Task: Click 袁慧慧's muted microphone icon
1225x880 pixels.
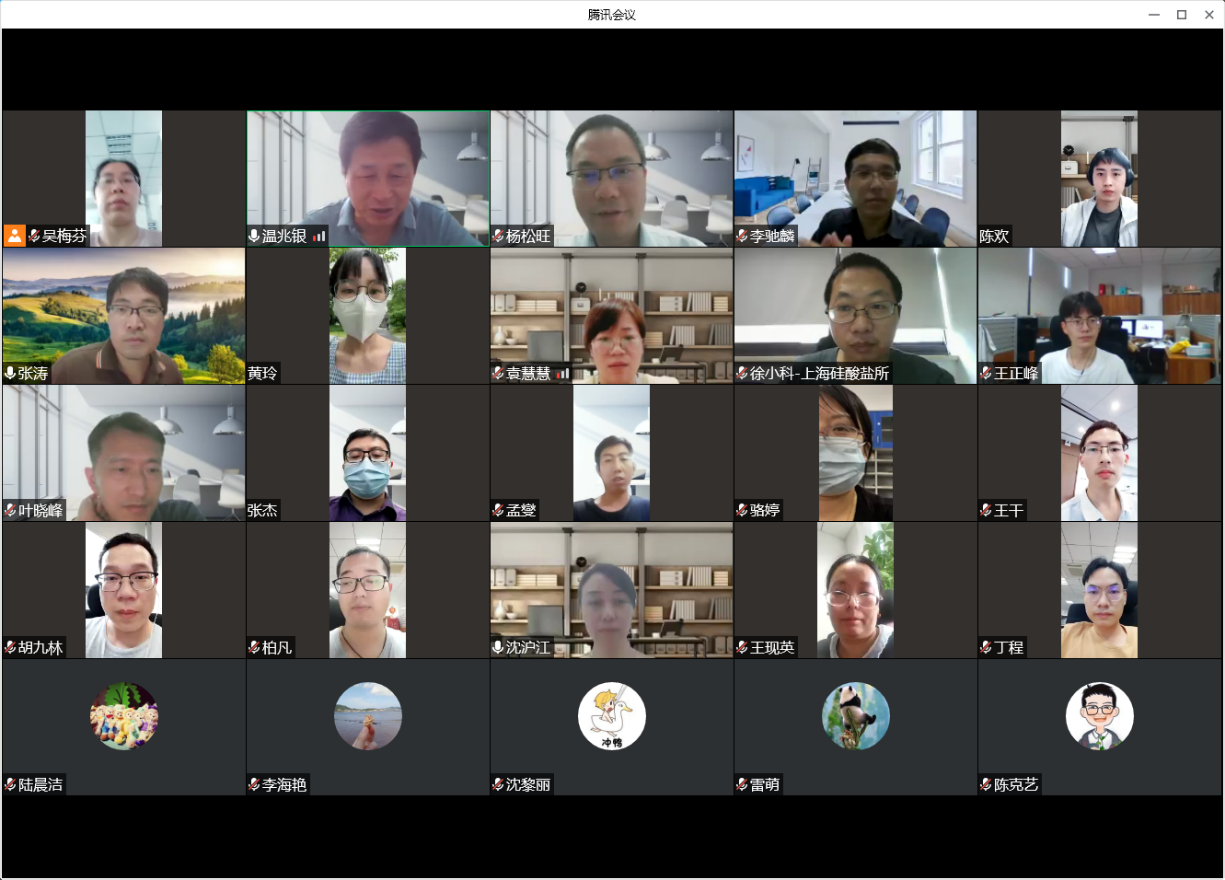Action: click(498, 373)
